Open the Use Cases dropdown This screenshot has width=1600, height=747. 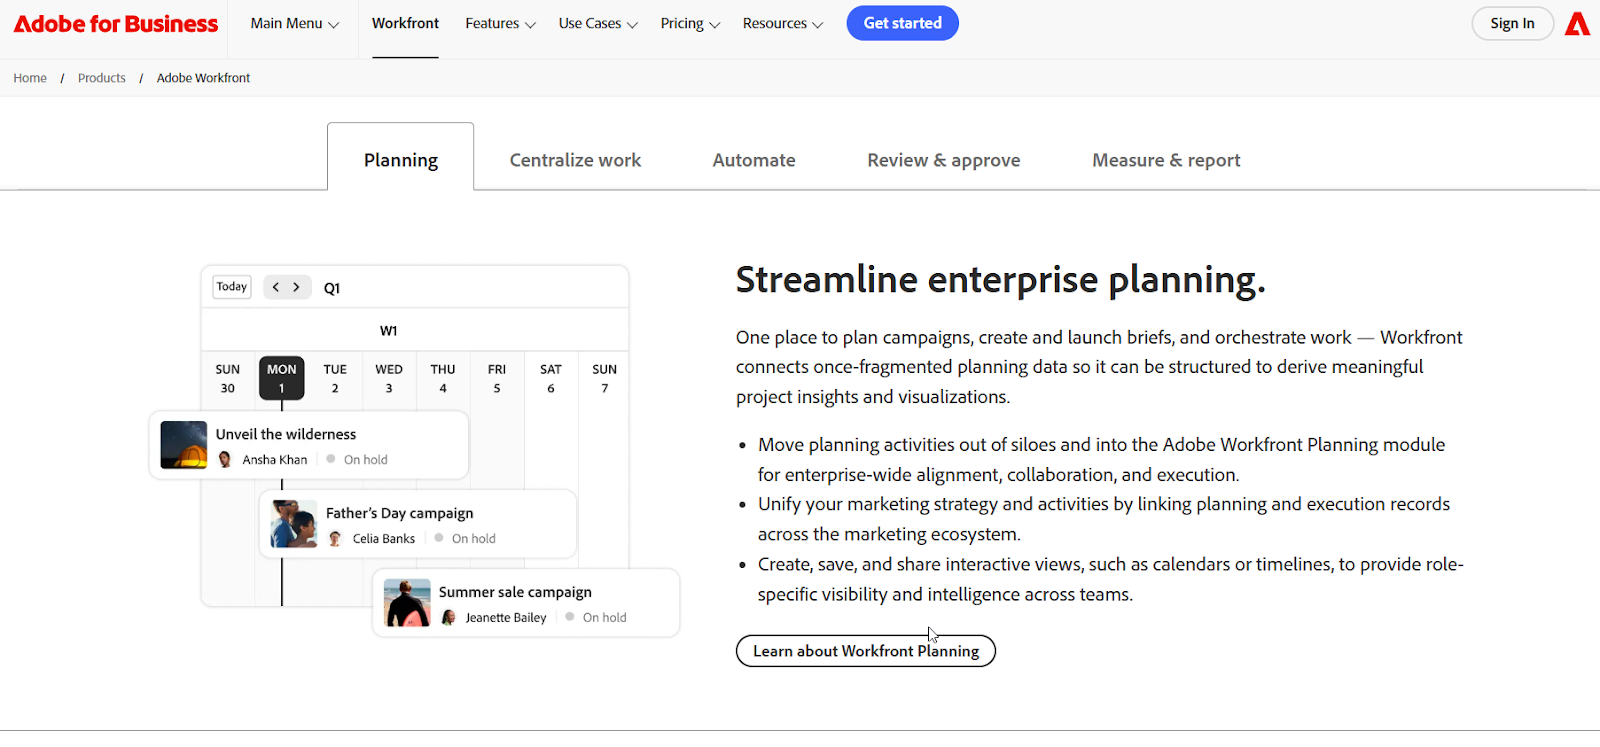(597, 24)
